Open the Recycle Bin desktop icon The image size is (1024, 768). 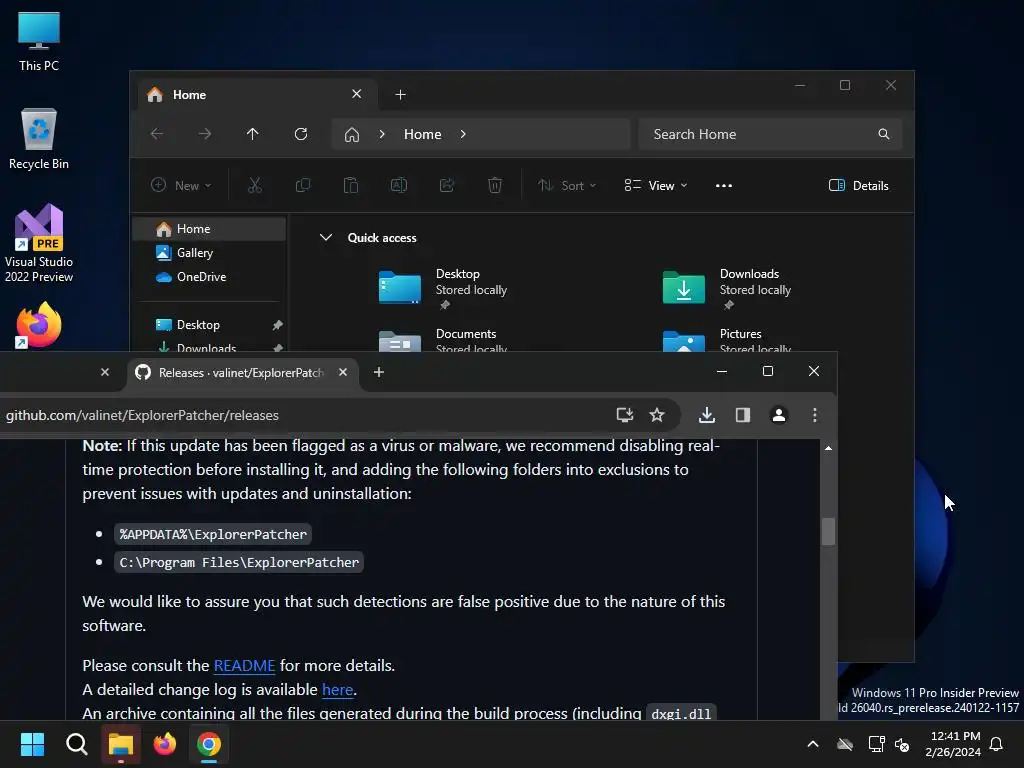coord(39,138)
